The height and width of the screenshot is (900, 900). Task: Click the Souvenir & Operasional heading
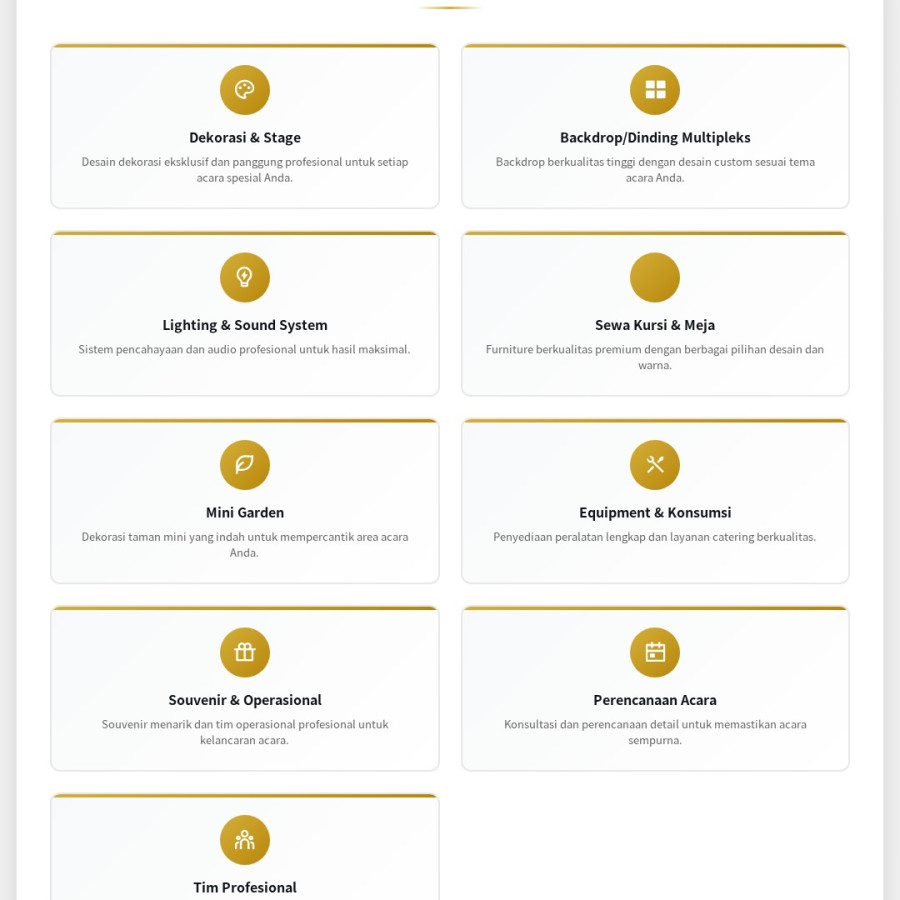(245, 700)
